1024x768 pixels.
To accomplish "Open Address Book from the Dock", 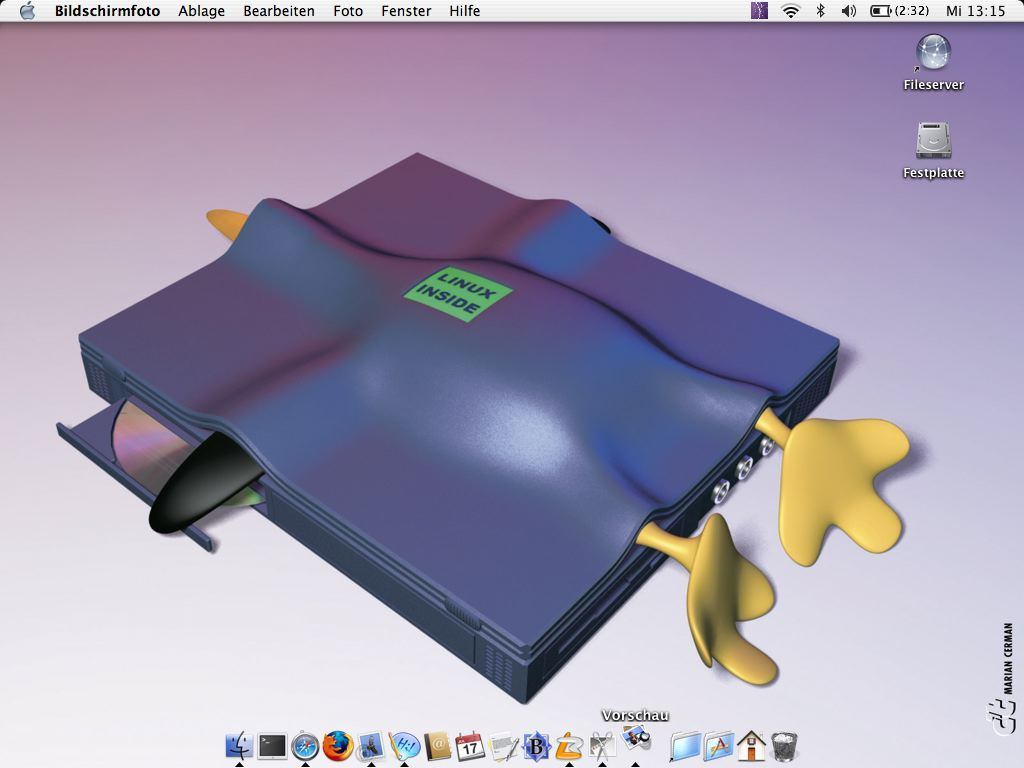I will (437, 746).
